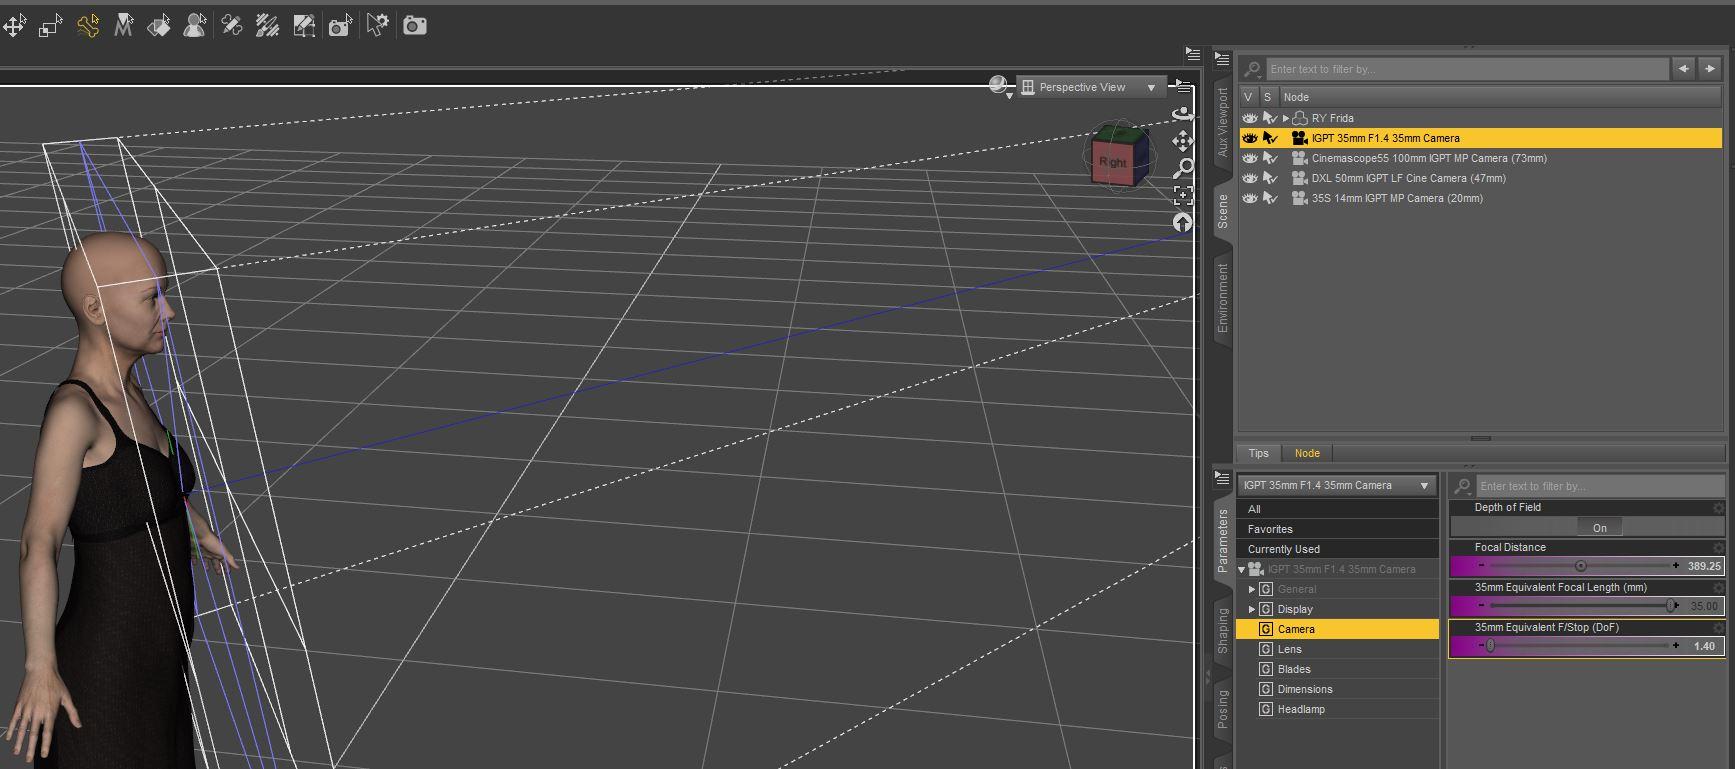The height and width of the screenshot is (769, 1735).
Task: Collapse the IGPT 35mm F1.4 Camera property tree
Action: pyautogui.click(x=1242, y=569)
